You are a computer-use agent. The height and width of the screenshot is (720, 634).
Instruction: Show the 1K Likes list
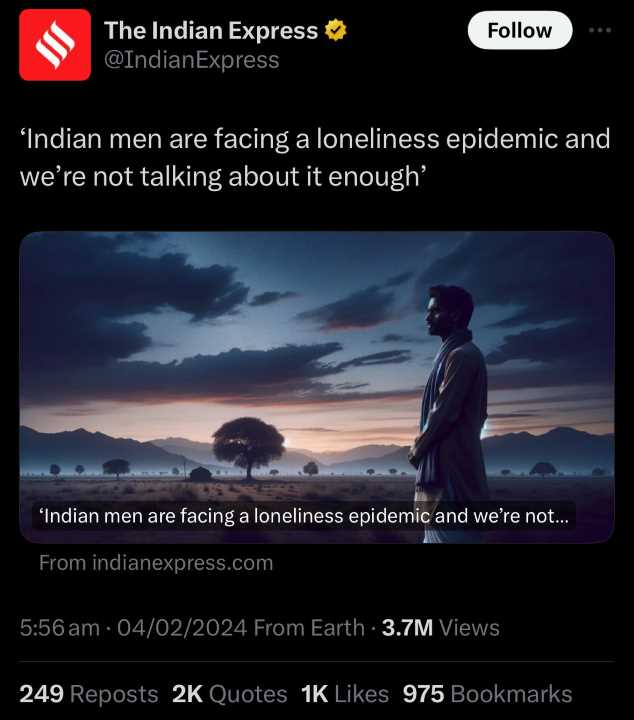tap(345, 694)
